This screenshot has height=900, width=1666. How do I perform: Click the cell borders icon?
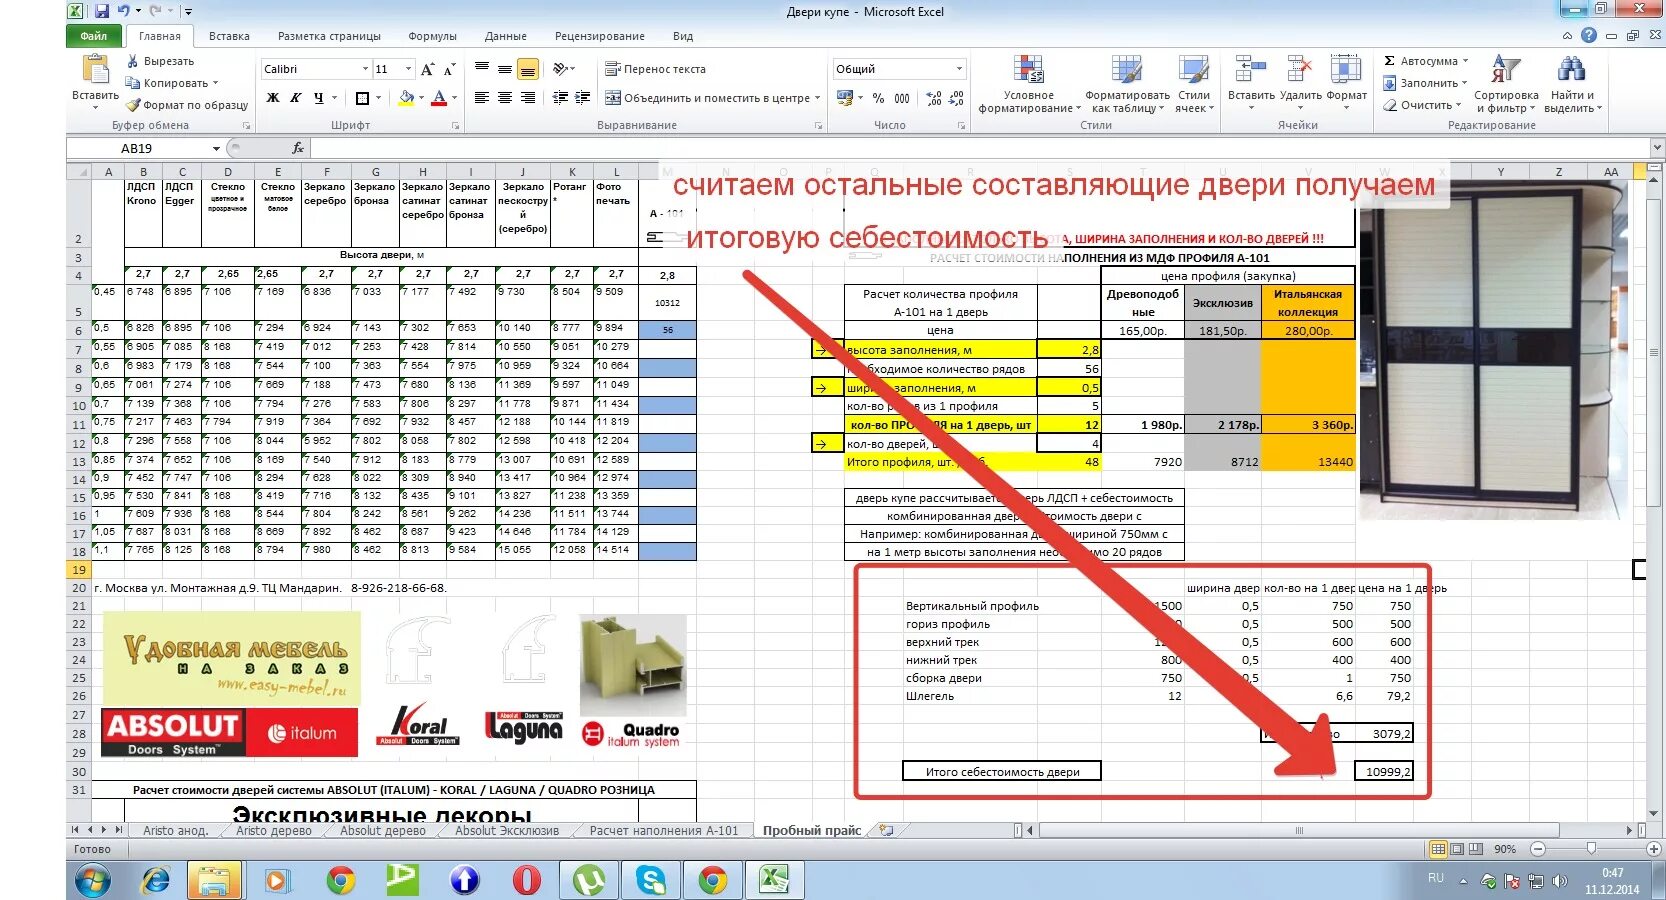362,98
